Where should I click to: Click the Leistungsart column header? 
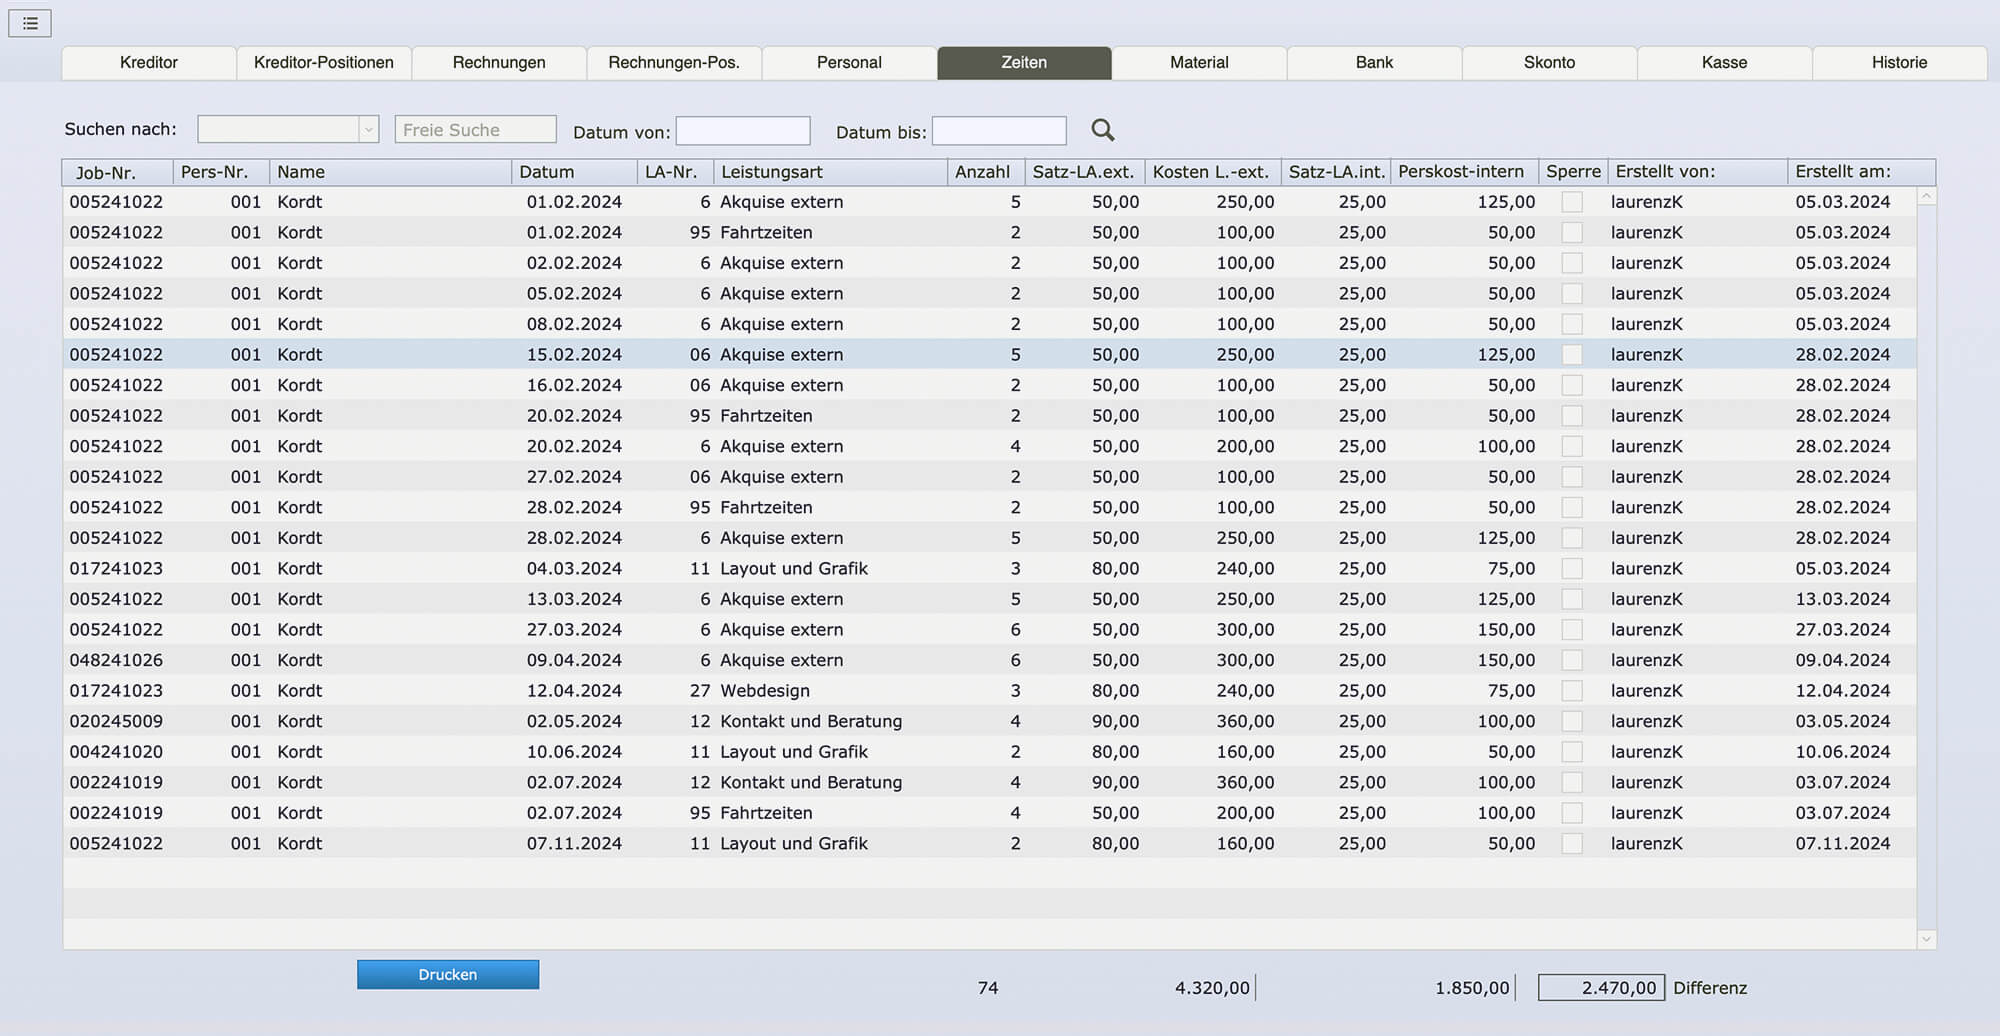point(830,172)
